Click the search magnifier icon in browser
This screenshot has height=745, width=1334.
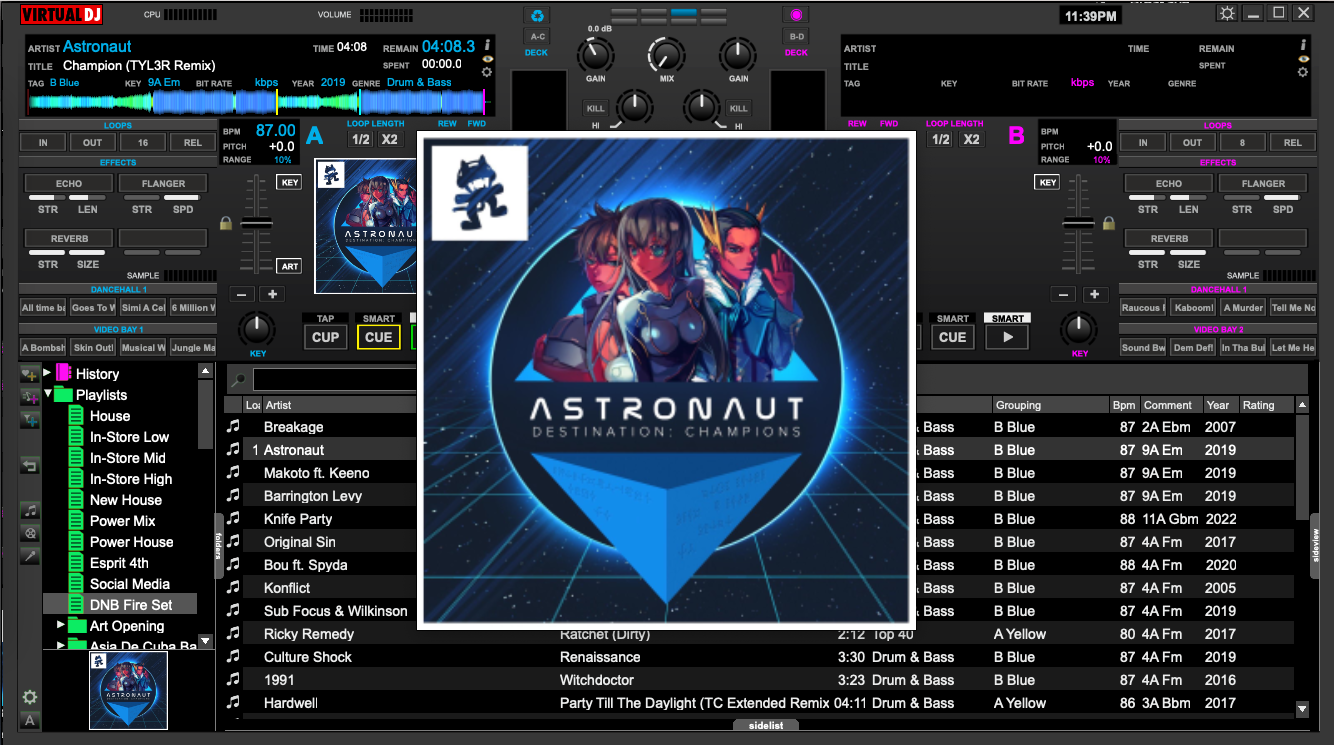pyautogui.click(x=239, y=379)
